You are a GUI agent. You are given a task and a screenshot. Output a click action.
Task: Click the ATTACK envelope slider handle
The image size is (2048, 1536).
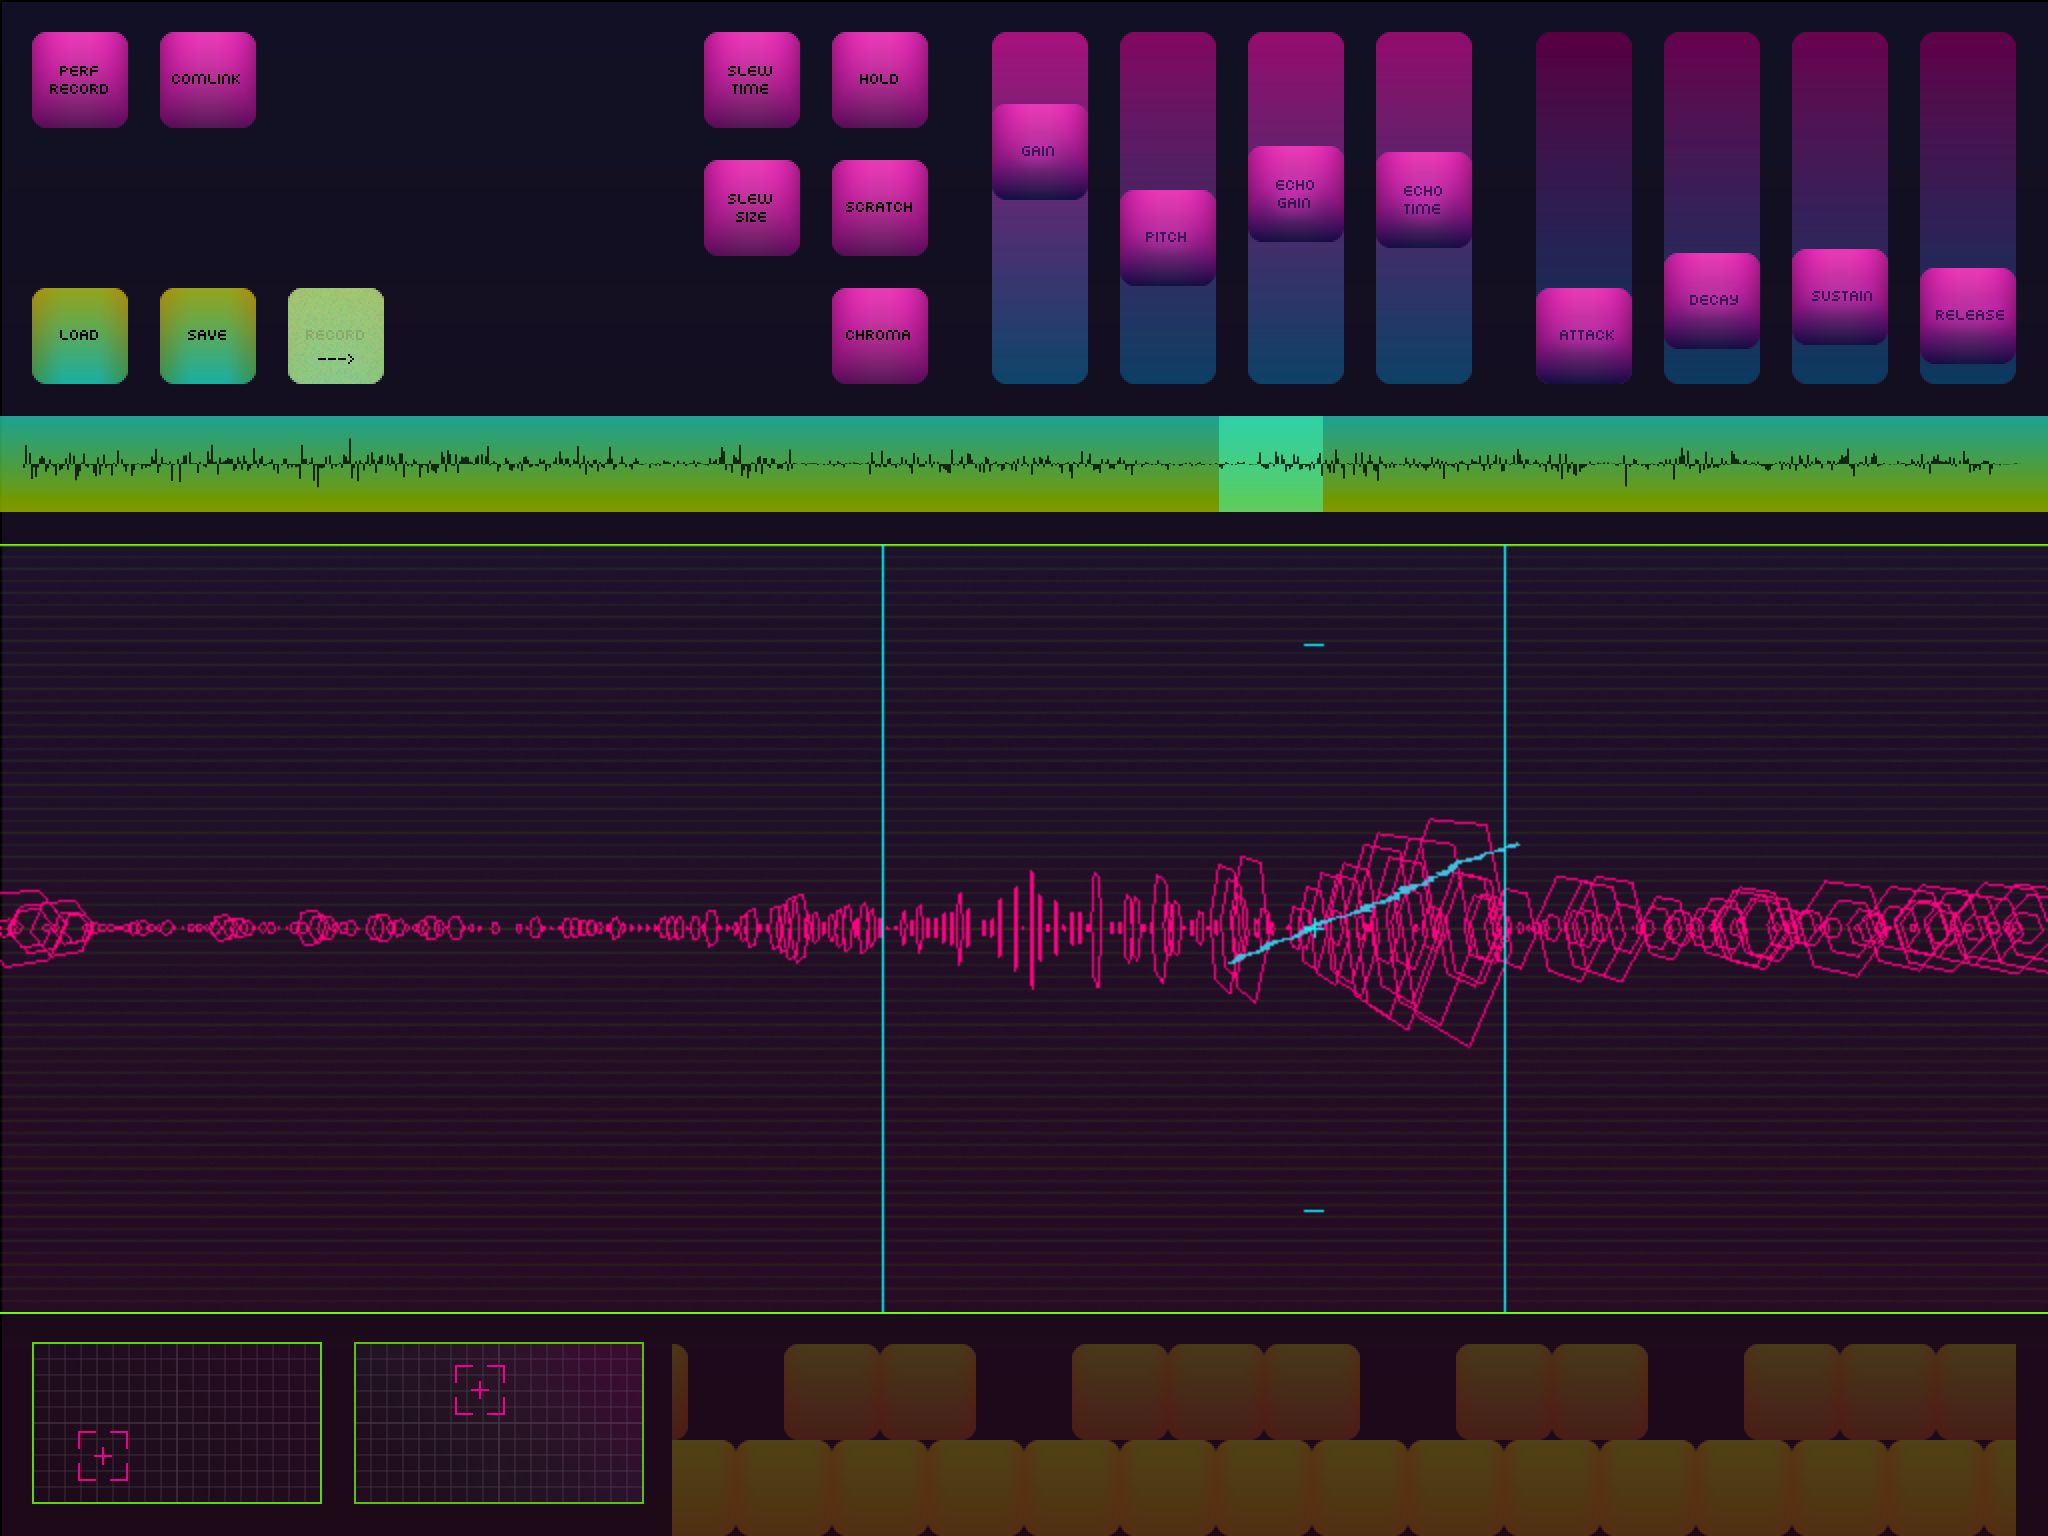pos(1583,336)
